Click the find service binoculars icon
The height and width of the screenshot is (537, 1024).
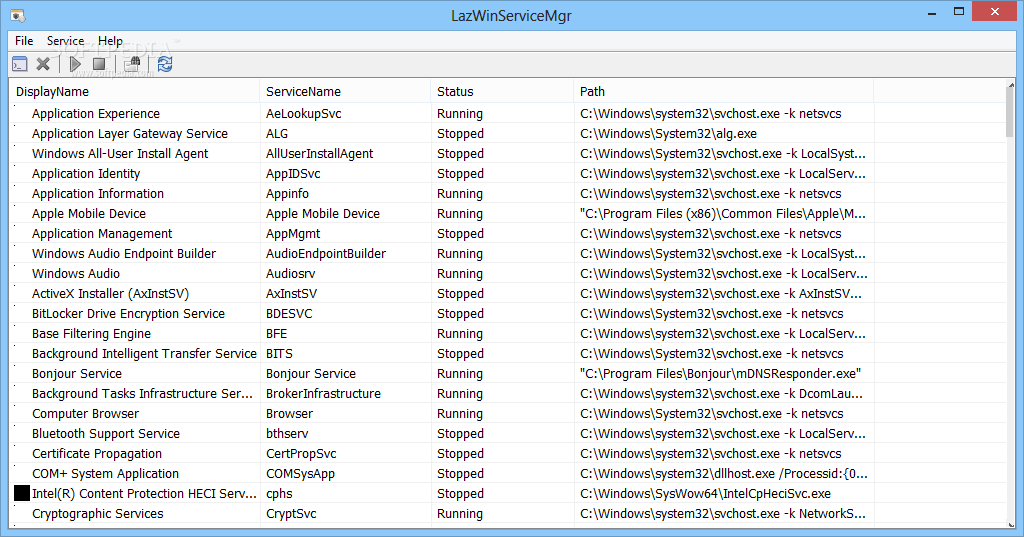tap(133, 64)
